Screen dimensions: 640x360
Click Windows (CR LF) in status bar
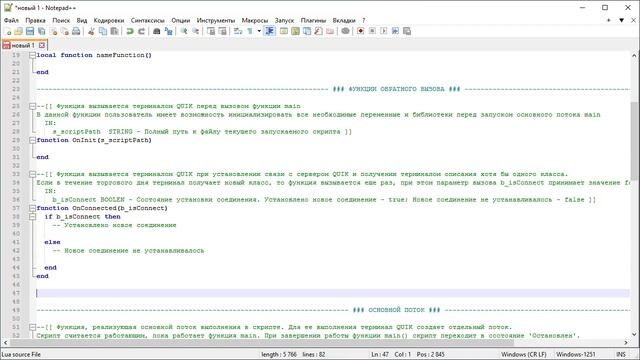(x=524, y=354)
